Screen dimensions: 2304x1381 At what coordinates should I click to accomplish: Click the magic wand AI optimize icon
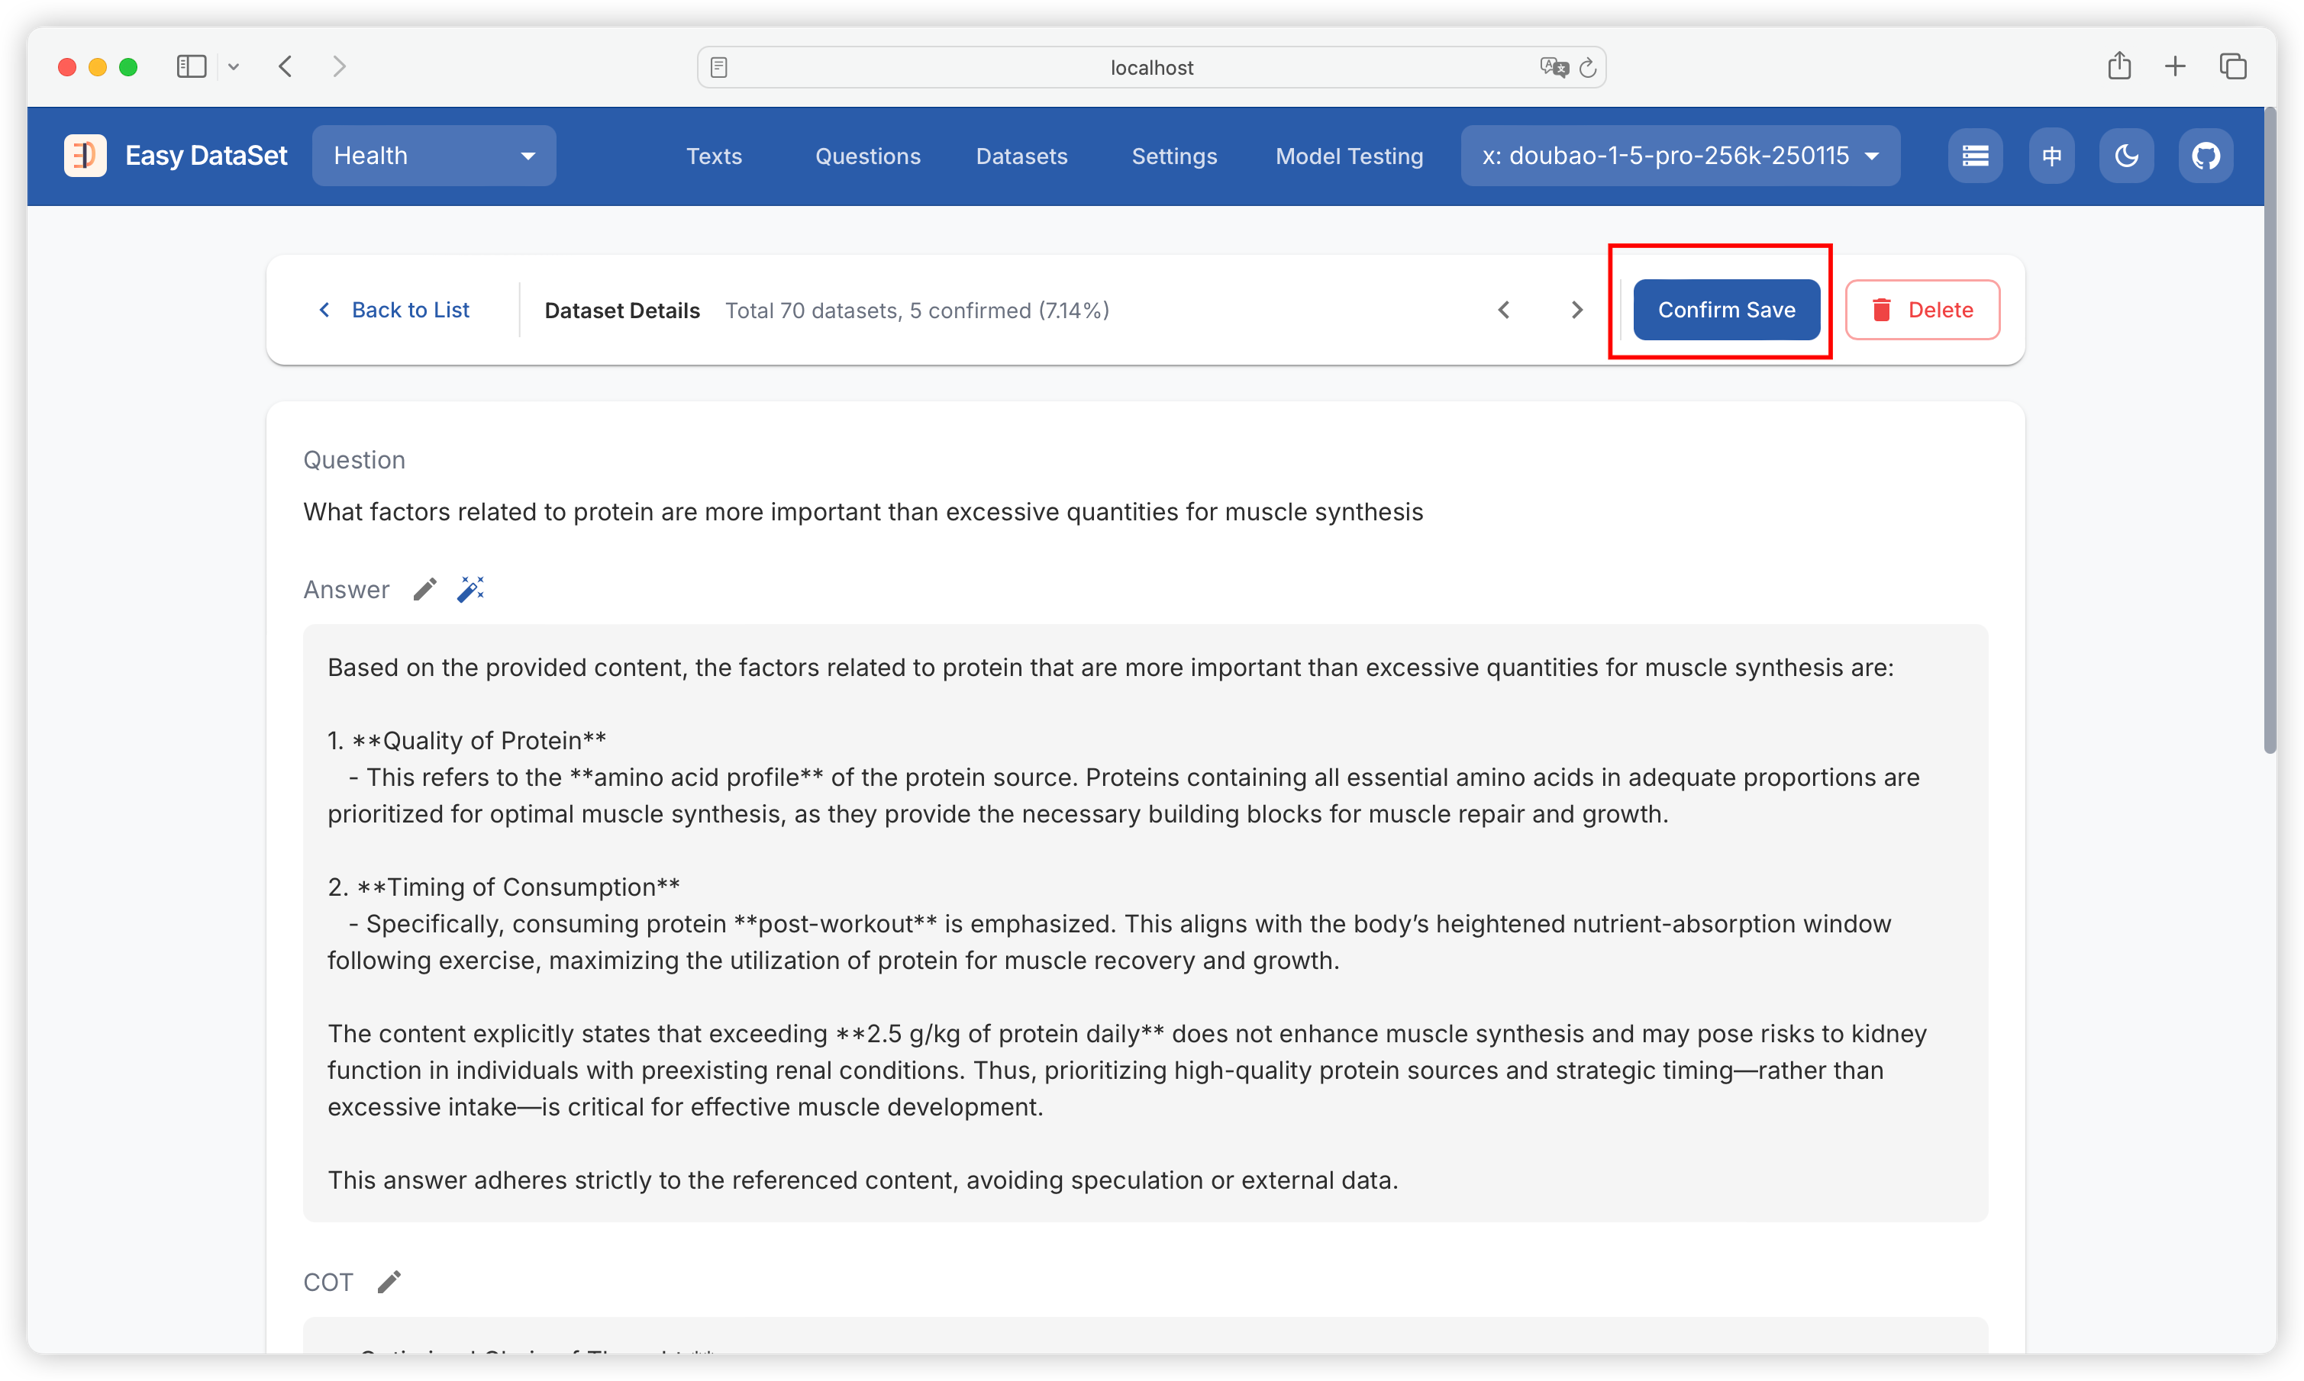pos(471,589)
